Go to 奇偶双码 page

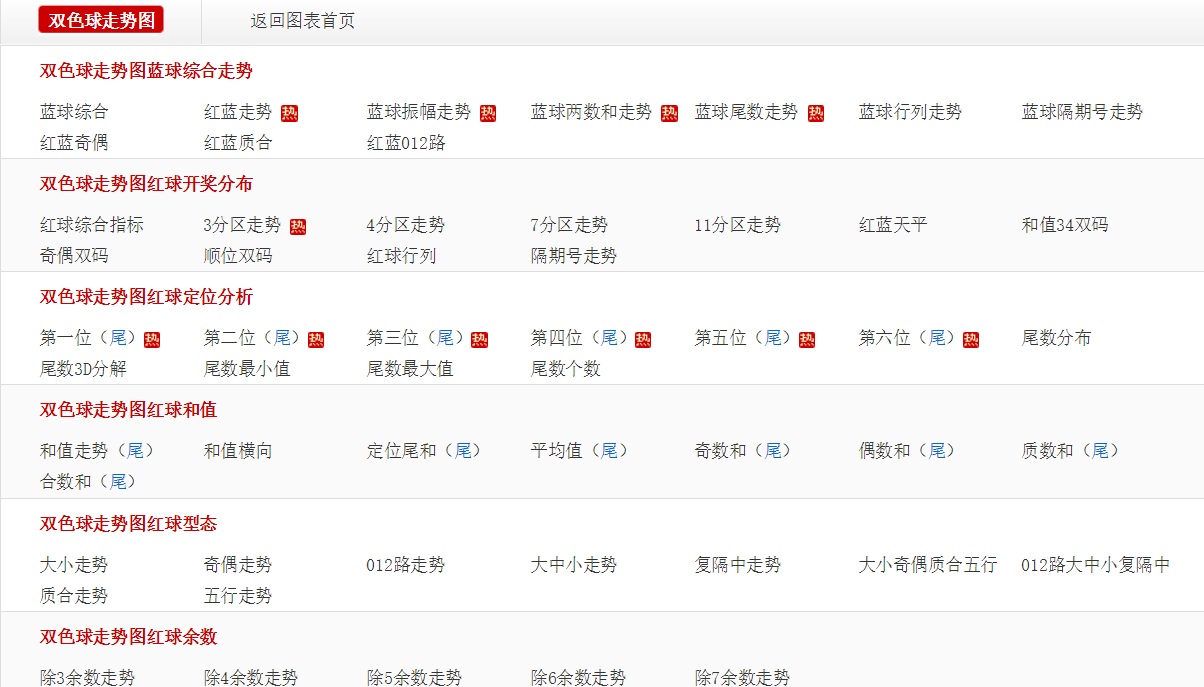(x=74, y=256)
